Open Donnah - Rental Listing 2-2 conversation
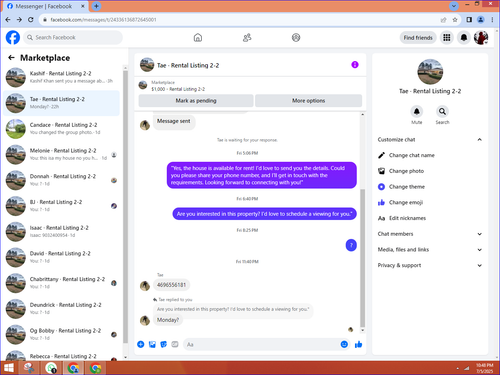 click(x=61, y=180)
